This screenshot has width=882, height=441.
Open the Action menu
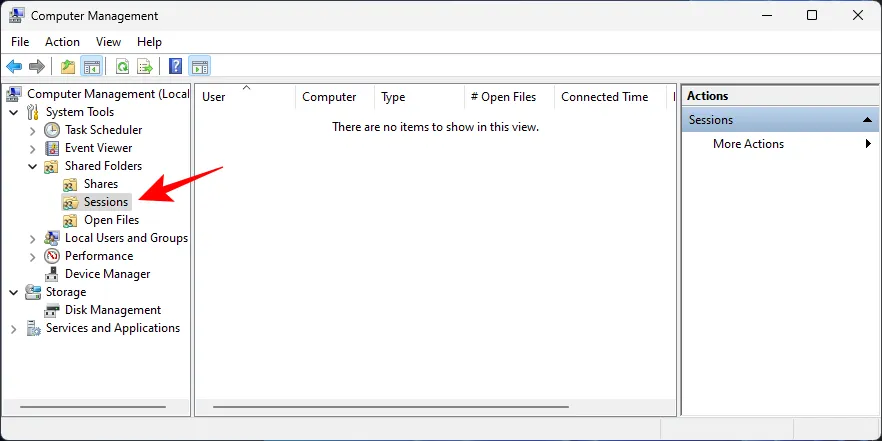pos(62,42)
